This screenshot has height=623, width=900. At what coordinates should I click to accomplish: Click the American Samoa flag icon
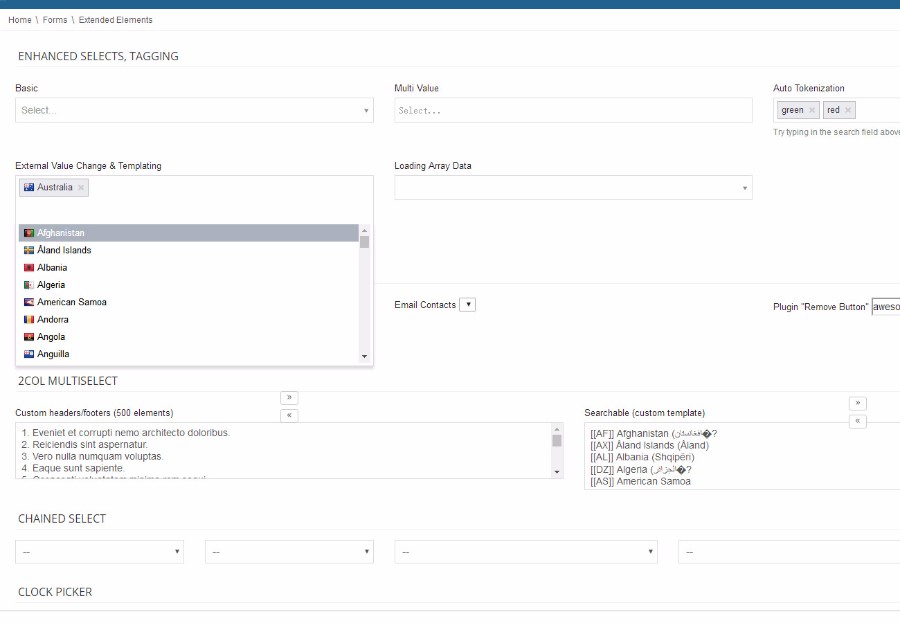pyautogui.click(x=29, y=302)
